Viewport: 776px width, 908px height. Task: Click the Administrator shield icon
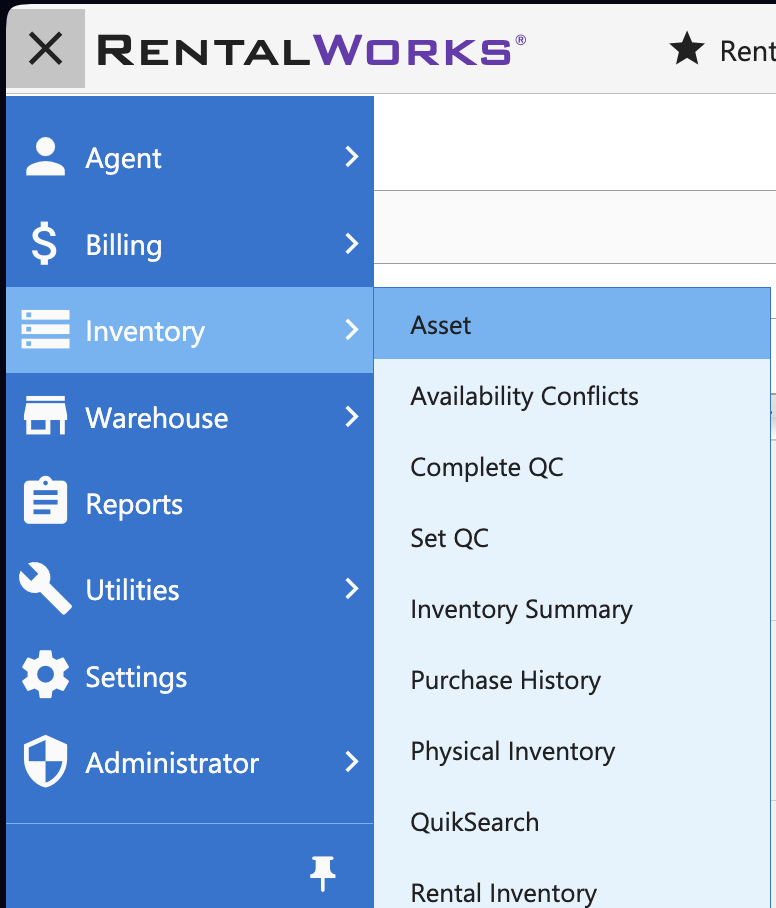(46, 761)
